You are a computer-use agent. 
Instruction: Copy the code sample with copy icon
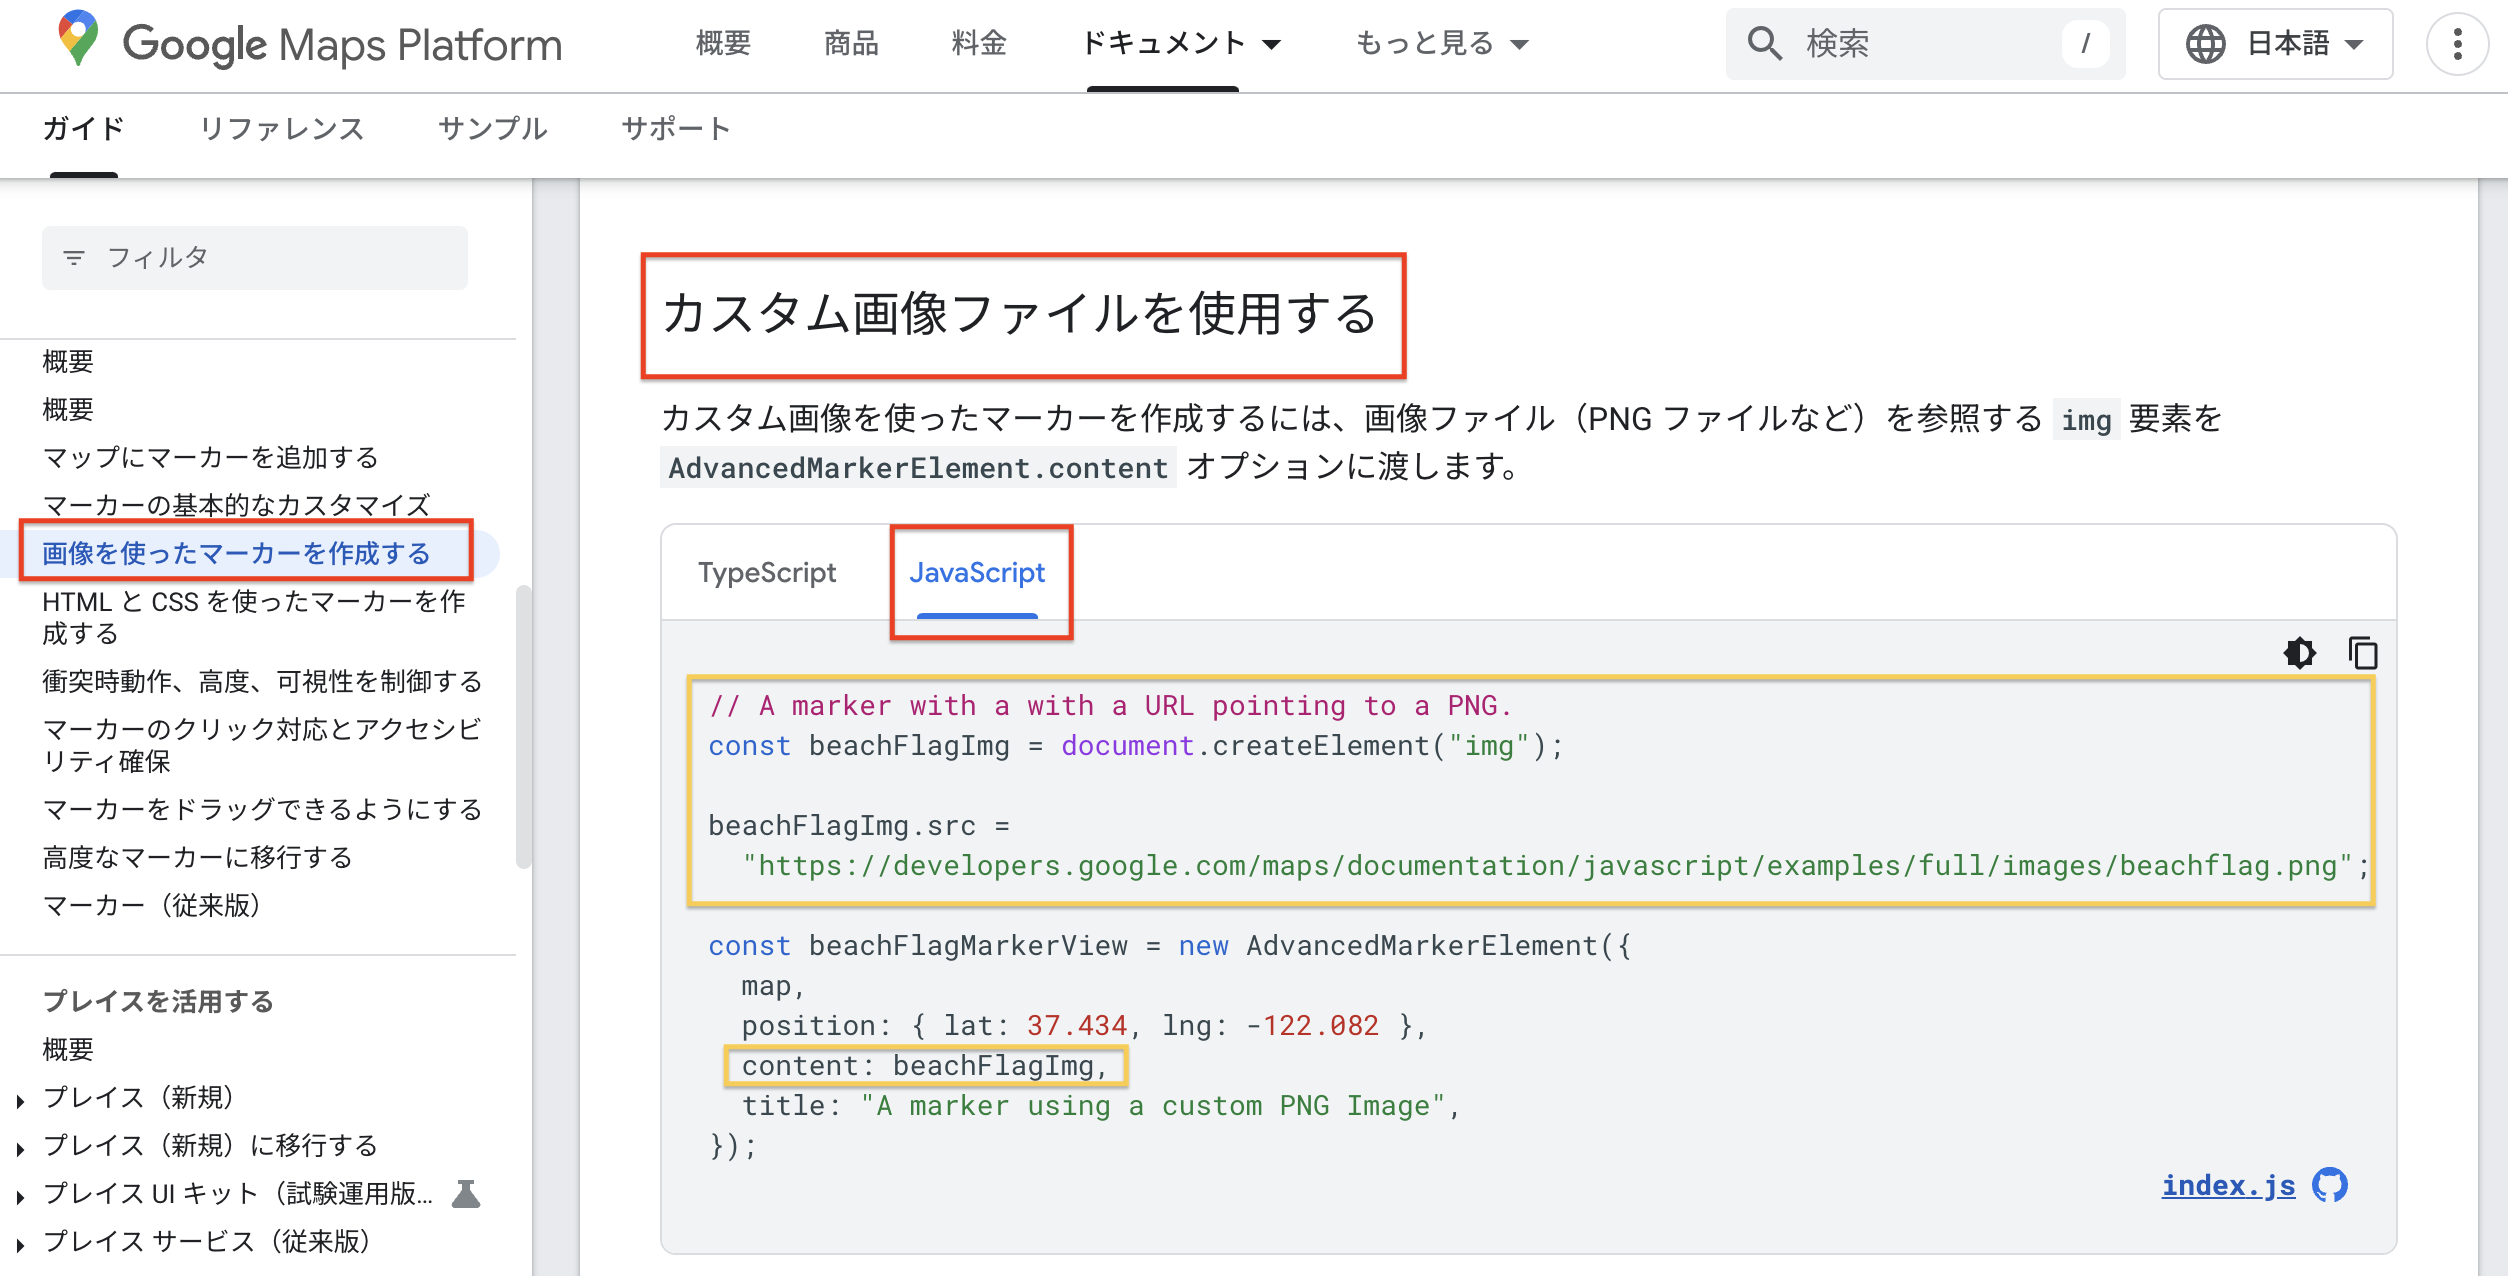(x=2362, y=653)
